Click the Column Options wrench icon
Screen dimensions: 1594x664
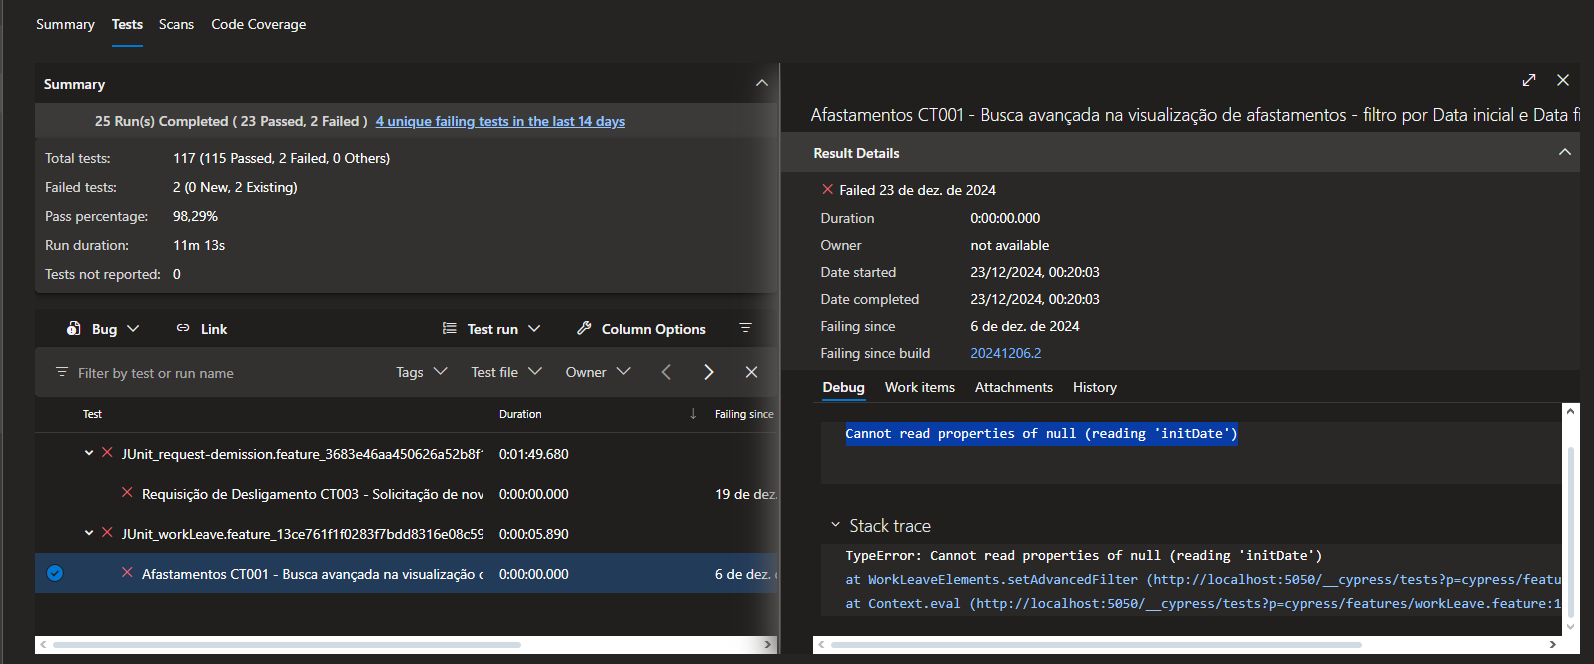(584, 328)
